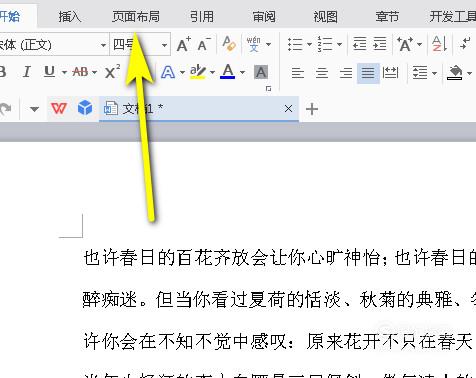Align text right
The height and width of the screenshot is (378, 476).
(346, 72)
